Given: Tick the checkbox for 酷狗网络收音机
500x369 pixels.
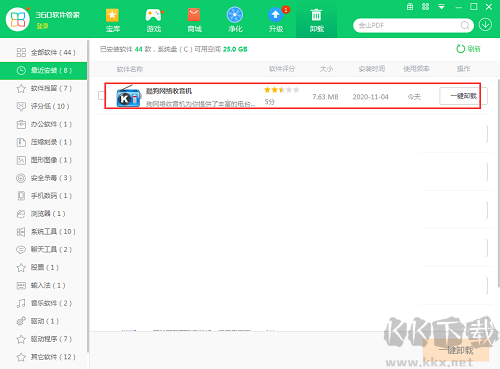Looking at the screenshot, I should [x=101, y=96].
